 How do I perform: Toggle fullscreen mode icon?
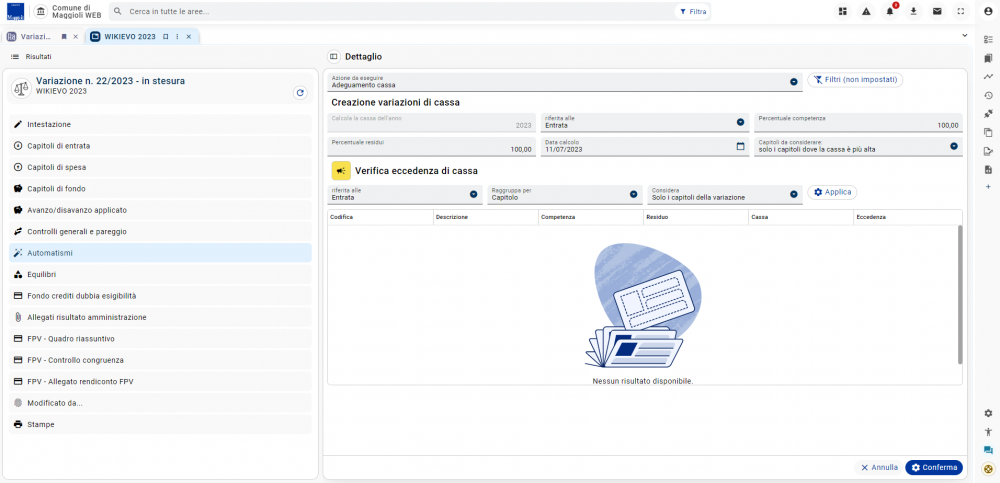(x=960, y=11)
